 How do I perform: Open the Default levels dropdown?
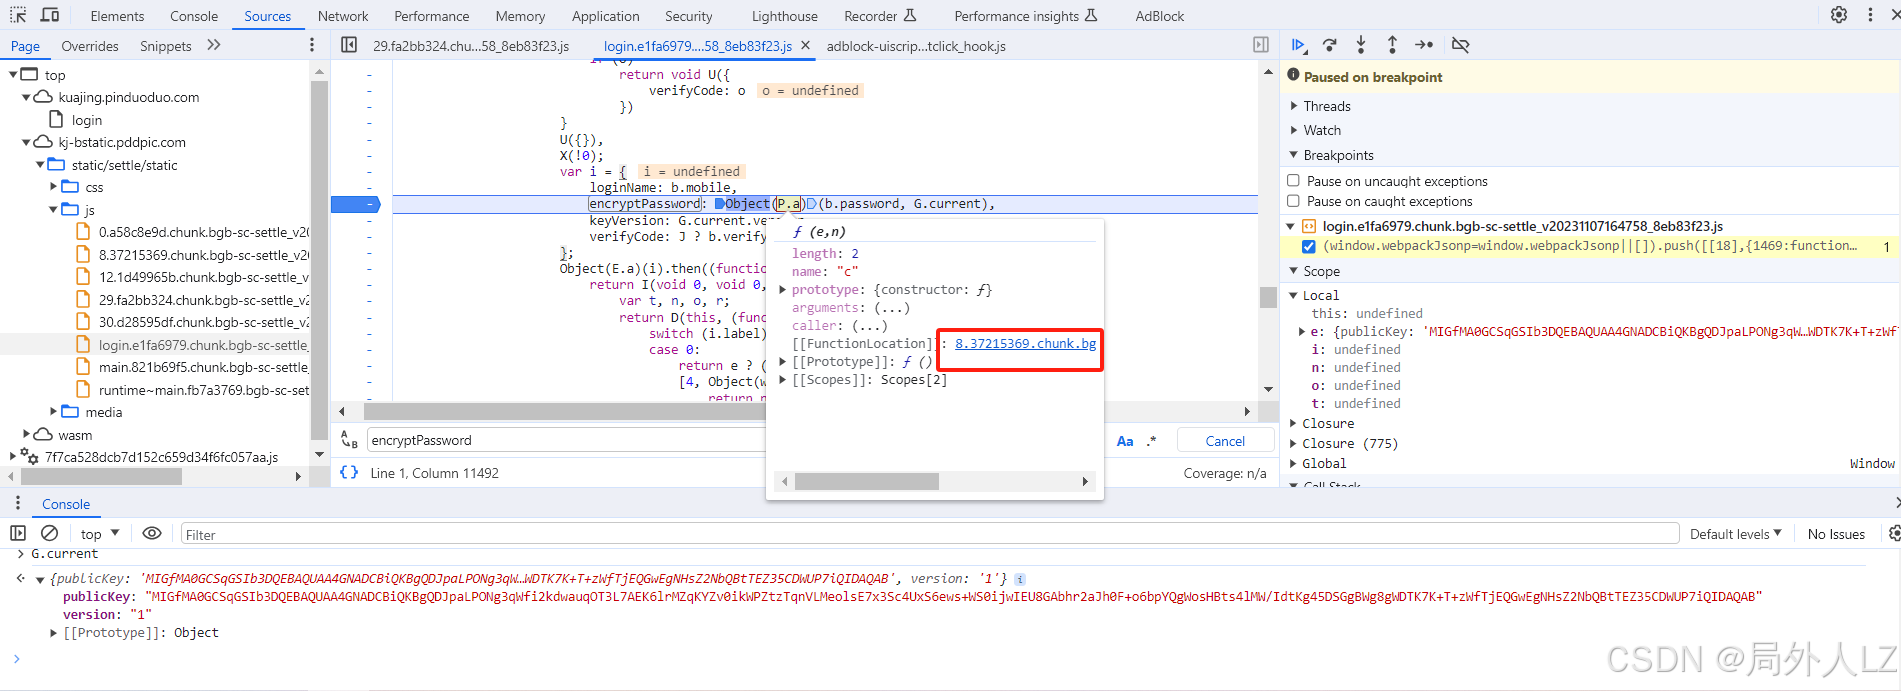pyautogui.click(x=1735, y=534)
